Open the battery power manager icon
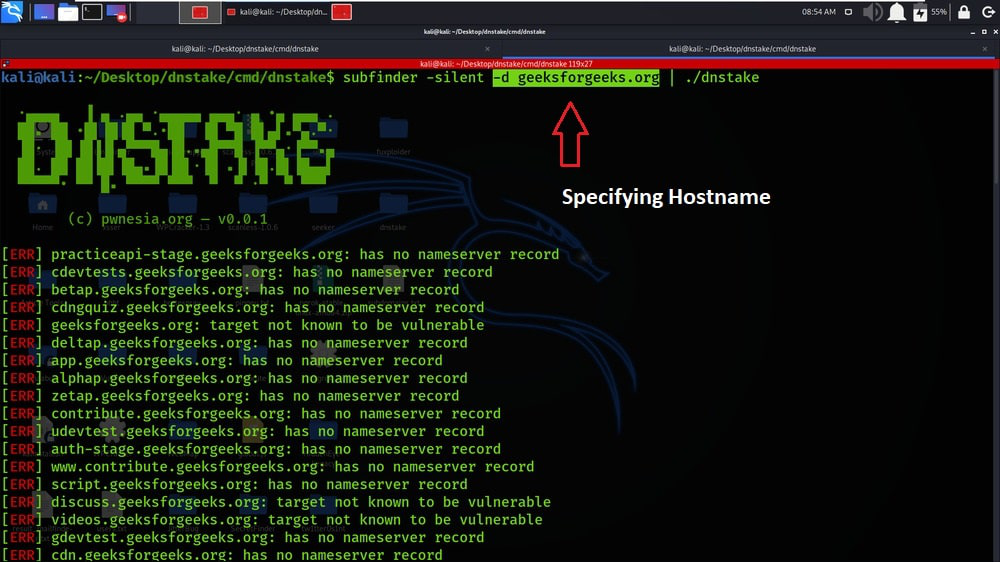1000x562 pixels. point(920,13)
